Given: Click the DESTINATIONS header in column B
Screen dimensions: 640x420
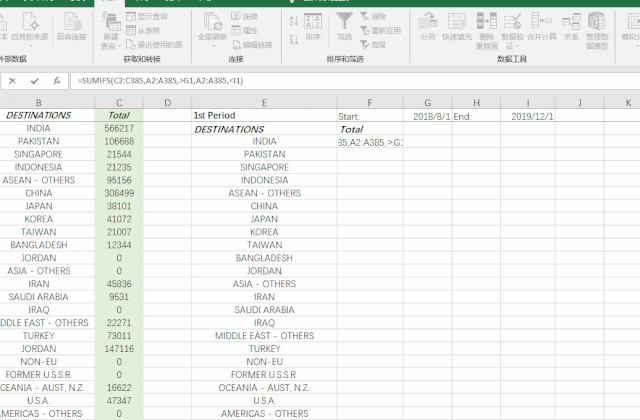Looking at the screenshot, I should (38, 116).
